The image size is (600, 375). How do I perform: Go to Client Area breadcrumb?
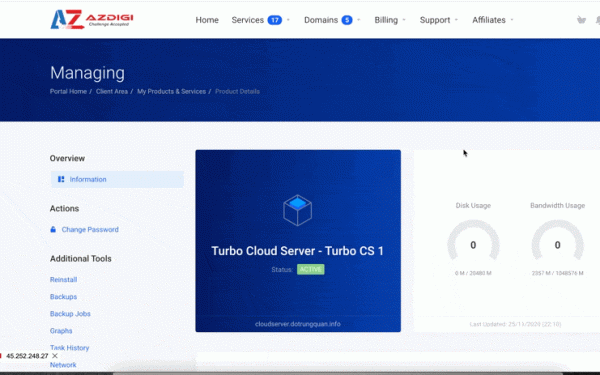[112, 91]
